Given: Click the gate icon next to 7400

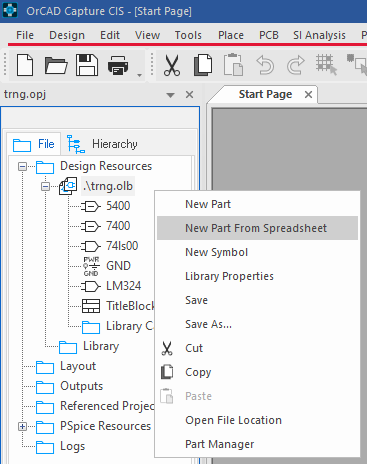Looking at the screenshot, I should tap(91, 226).
